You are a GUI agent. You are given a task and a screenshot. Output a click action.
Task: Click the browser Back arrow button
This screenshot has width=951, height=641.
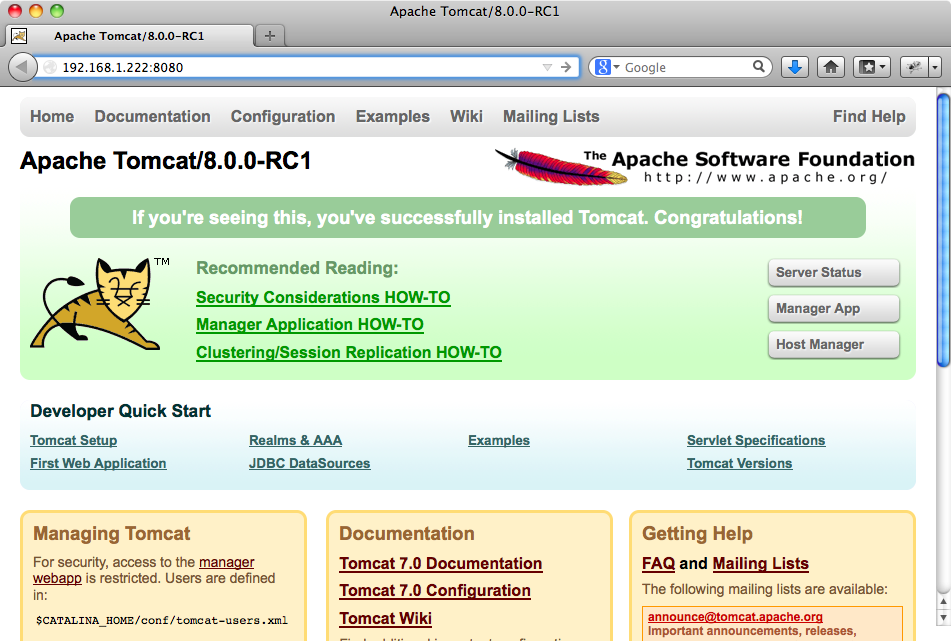(22, 67)
